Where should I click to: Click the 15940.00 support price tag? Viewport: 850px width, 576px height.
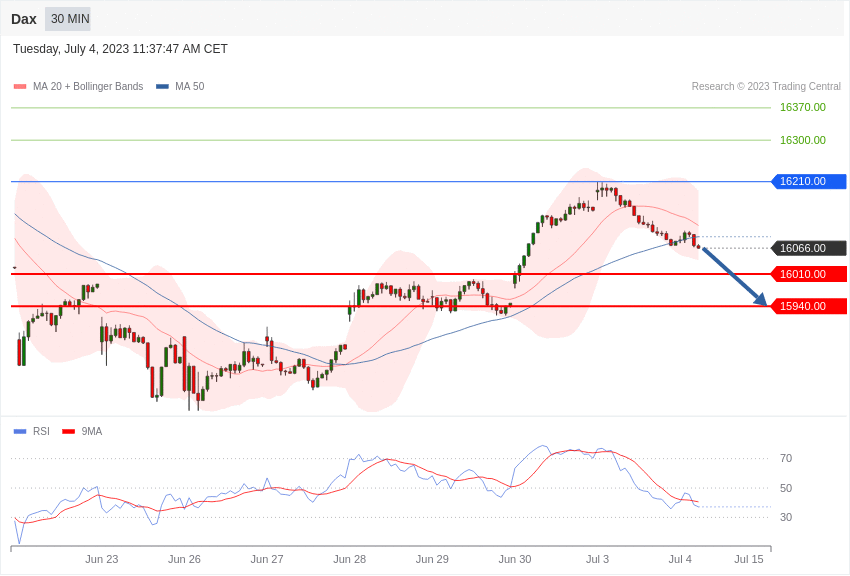click(x=808, y=306)
